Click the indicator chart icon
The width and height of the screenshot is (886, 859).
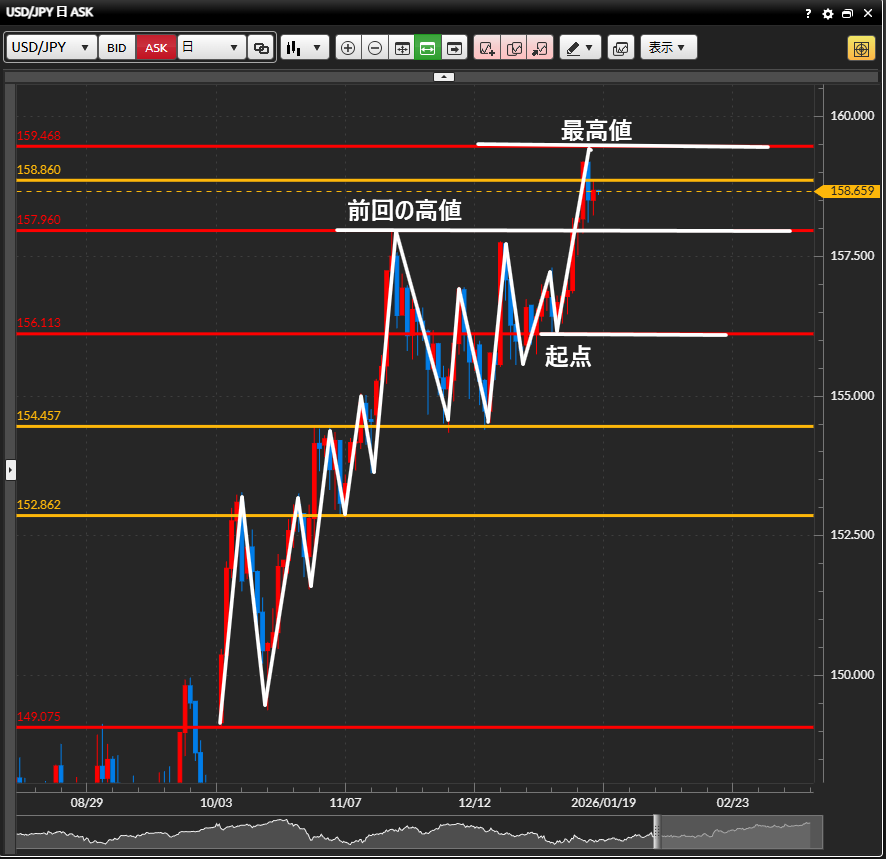620,48
